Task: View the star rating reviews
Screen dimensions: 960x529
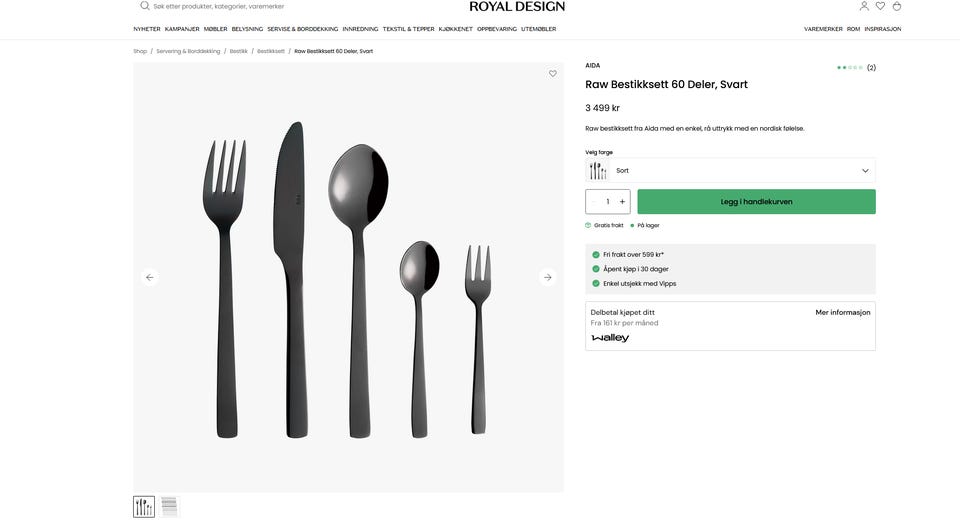Action: pyautogui.click(x=857, y=67)
